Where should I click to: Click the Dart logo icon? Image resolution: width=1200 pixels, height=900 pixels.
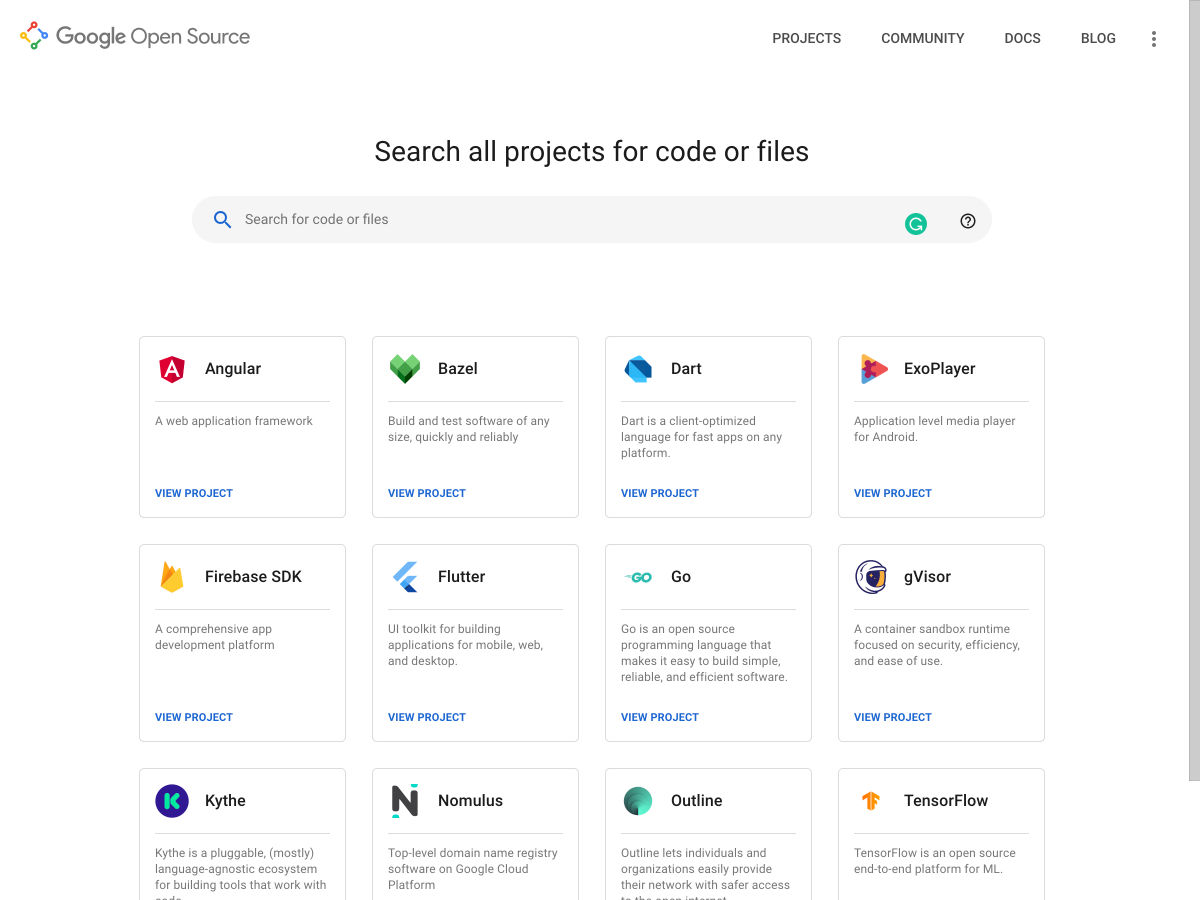pyautogui.click(x=638, y=369)
